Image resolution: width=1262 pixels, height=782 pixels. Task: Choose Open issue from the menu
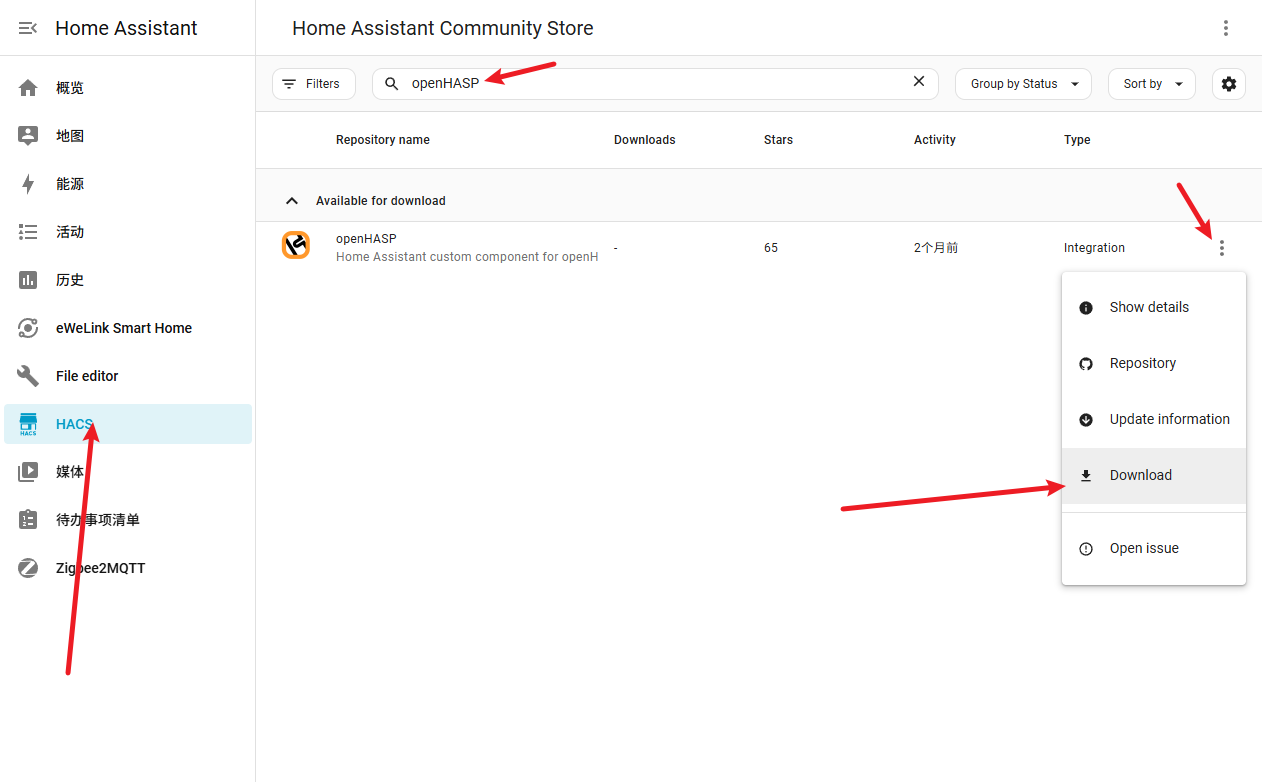(1154, 548)
